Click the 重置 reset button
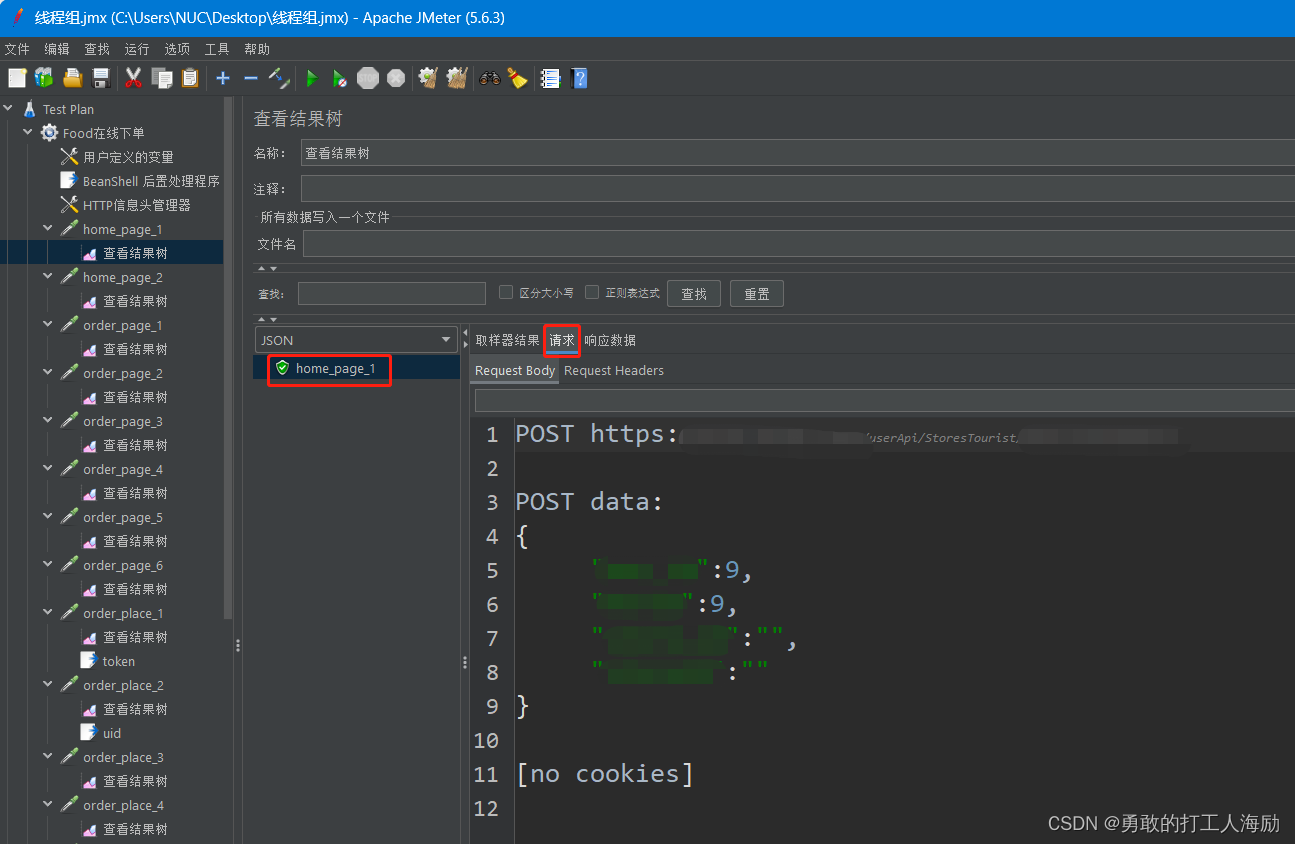Screen dimensions: 1295x844 click(757, 293)
